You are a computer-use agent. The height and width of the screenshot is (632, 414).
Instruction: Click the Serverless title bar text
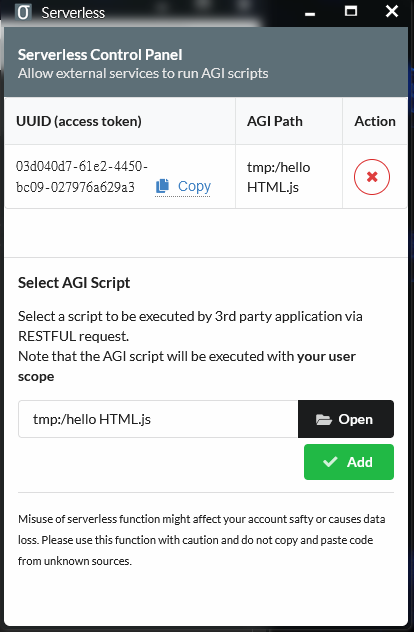[x=73, y=13]
